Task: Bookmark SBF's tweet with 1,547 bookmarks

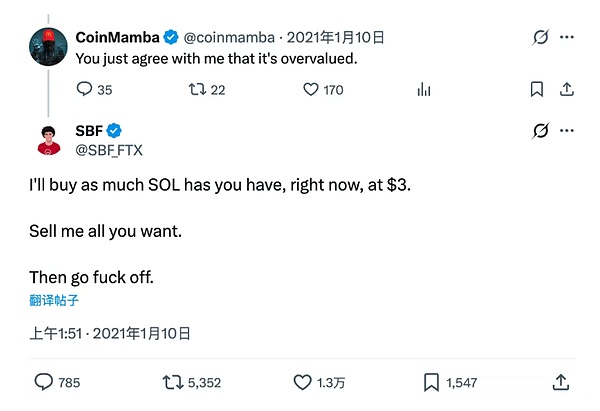Action: pyautogui.click(x=431, y=381)
